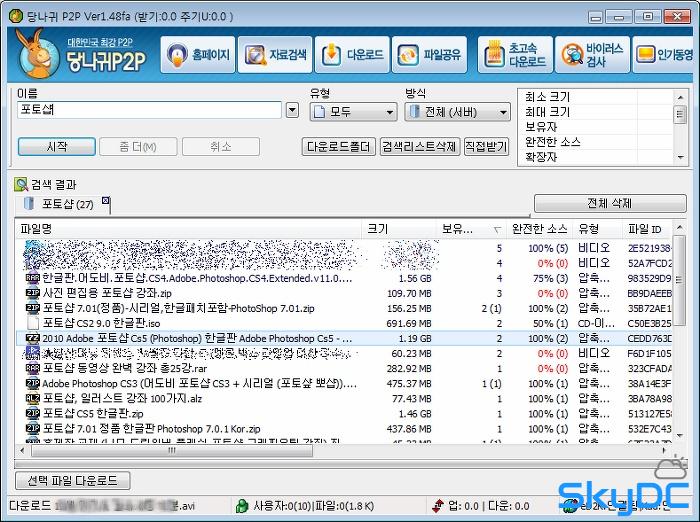
Task: Click ZIP icon of 포토샵 CS5 한글판.zip
Action: [x=33, y=414]
